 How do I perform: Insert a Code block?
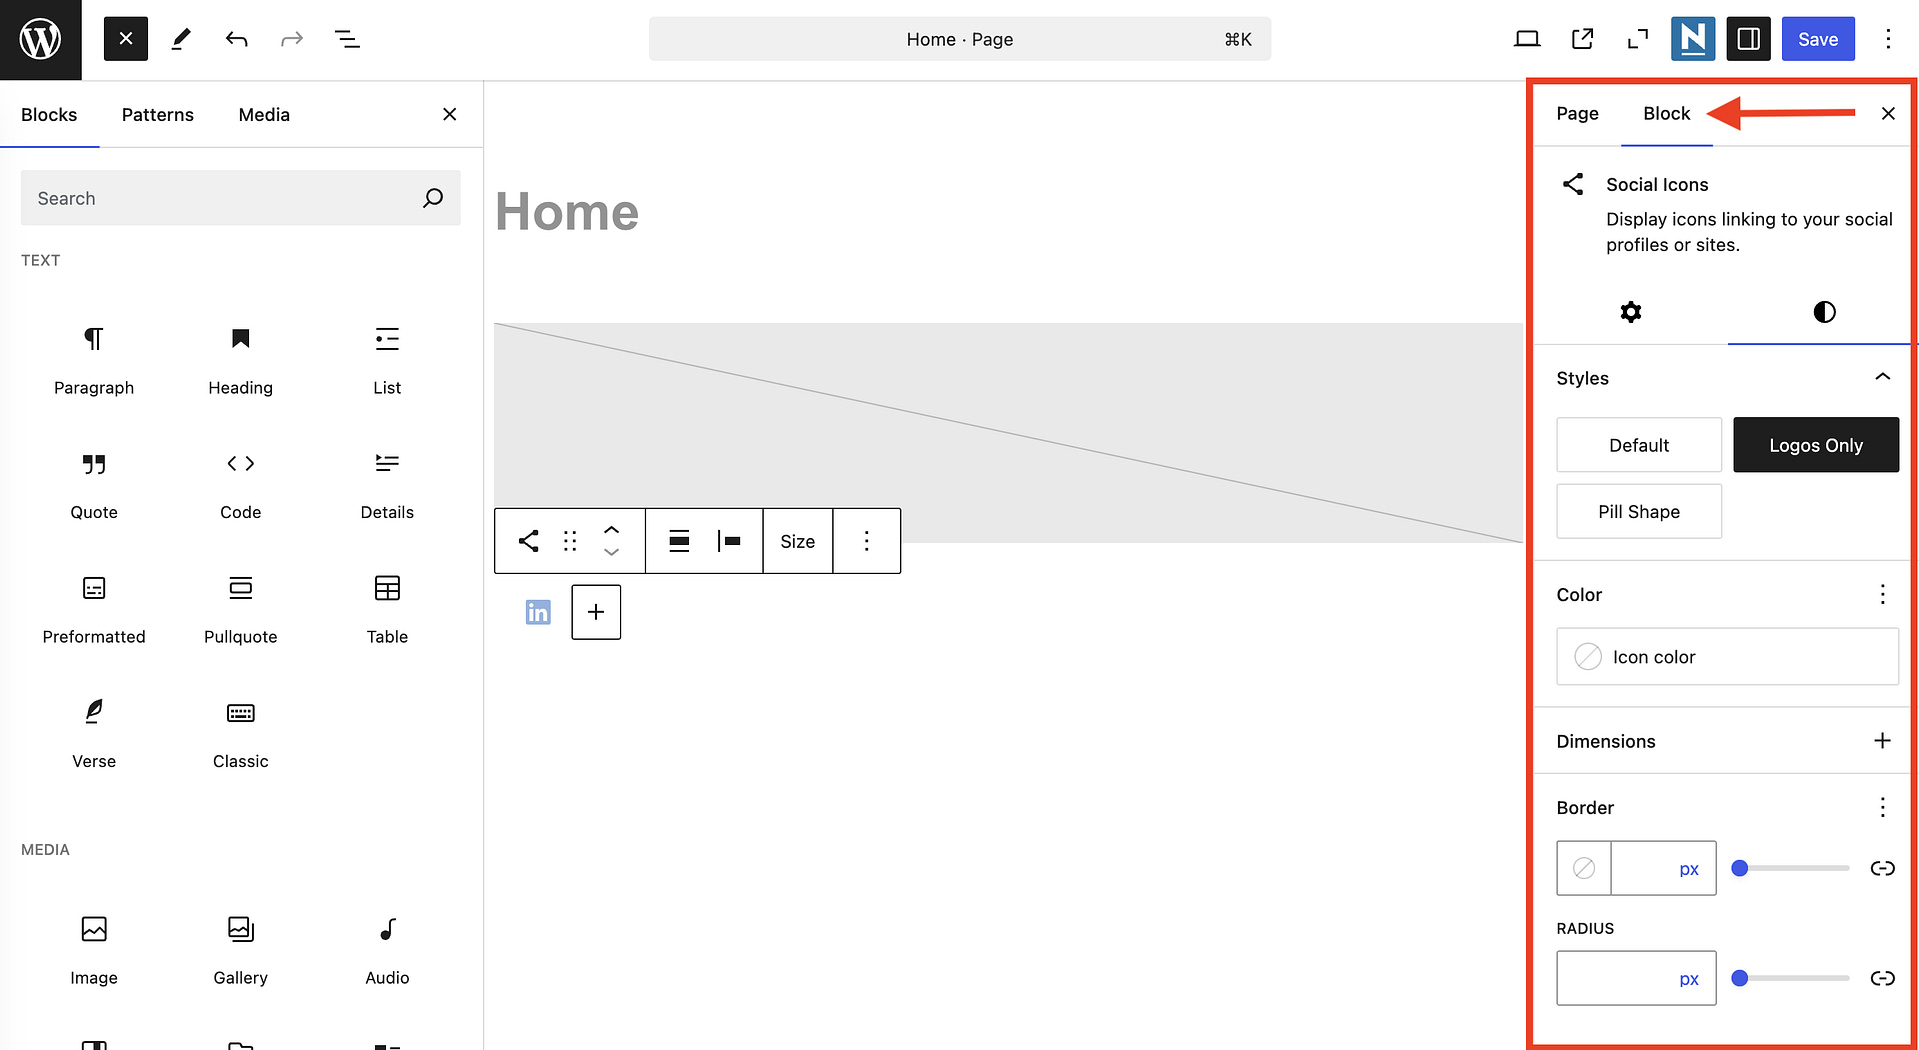(240, 485)
